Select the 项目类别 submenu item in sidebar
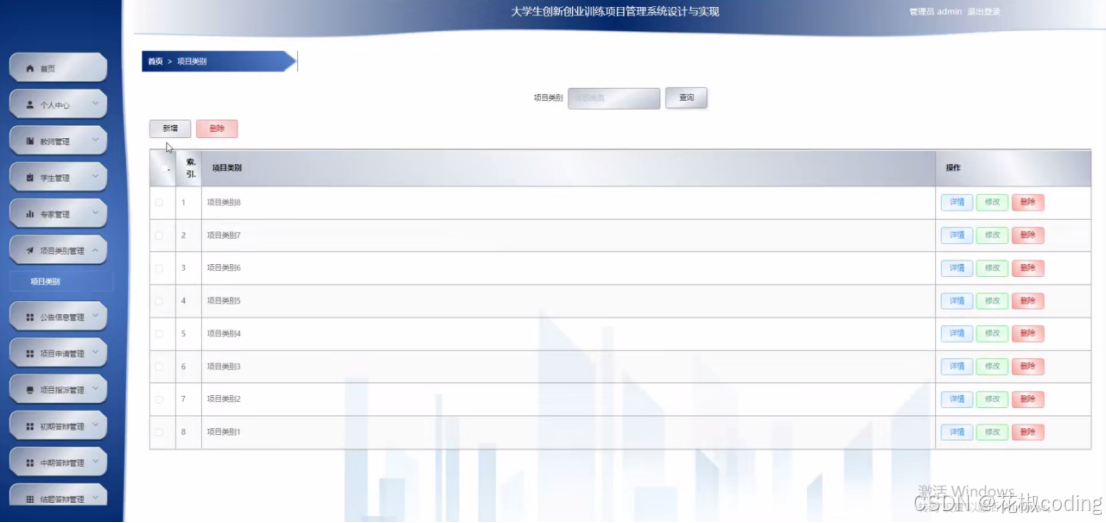Viewport: 1106px width, 523px height. [61, 281]
